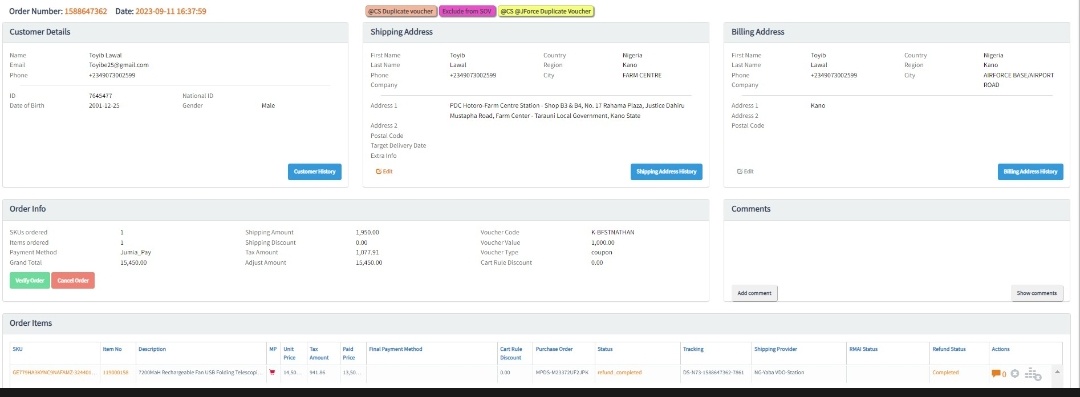Click the red Cancel Order button
1080x397 pixels.
(x=73, y=281)
